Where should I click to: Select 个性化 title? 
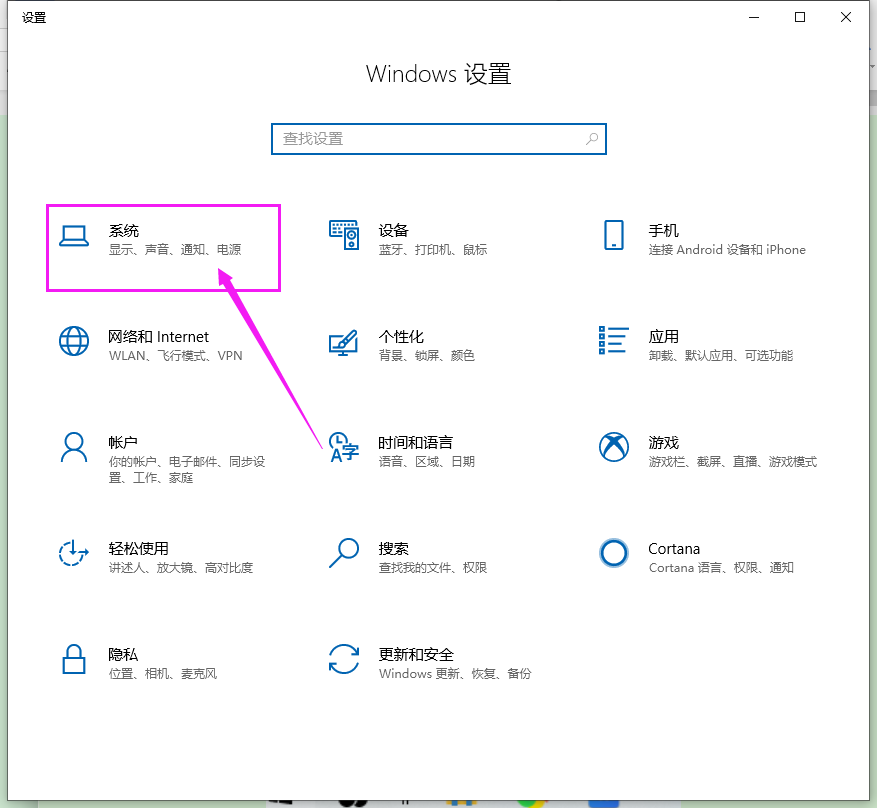pos(401,337)
